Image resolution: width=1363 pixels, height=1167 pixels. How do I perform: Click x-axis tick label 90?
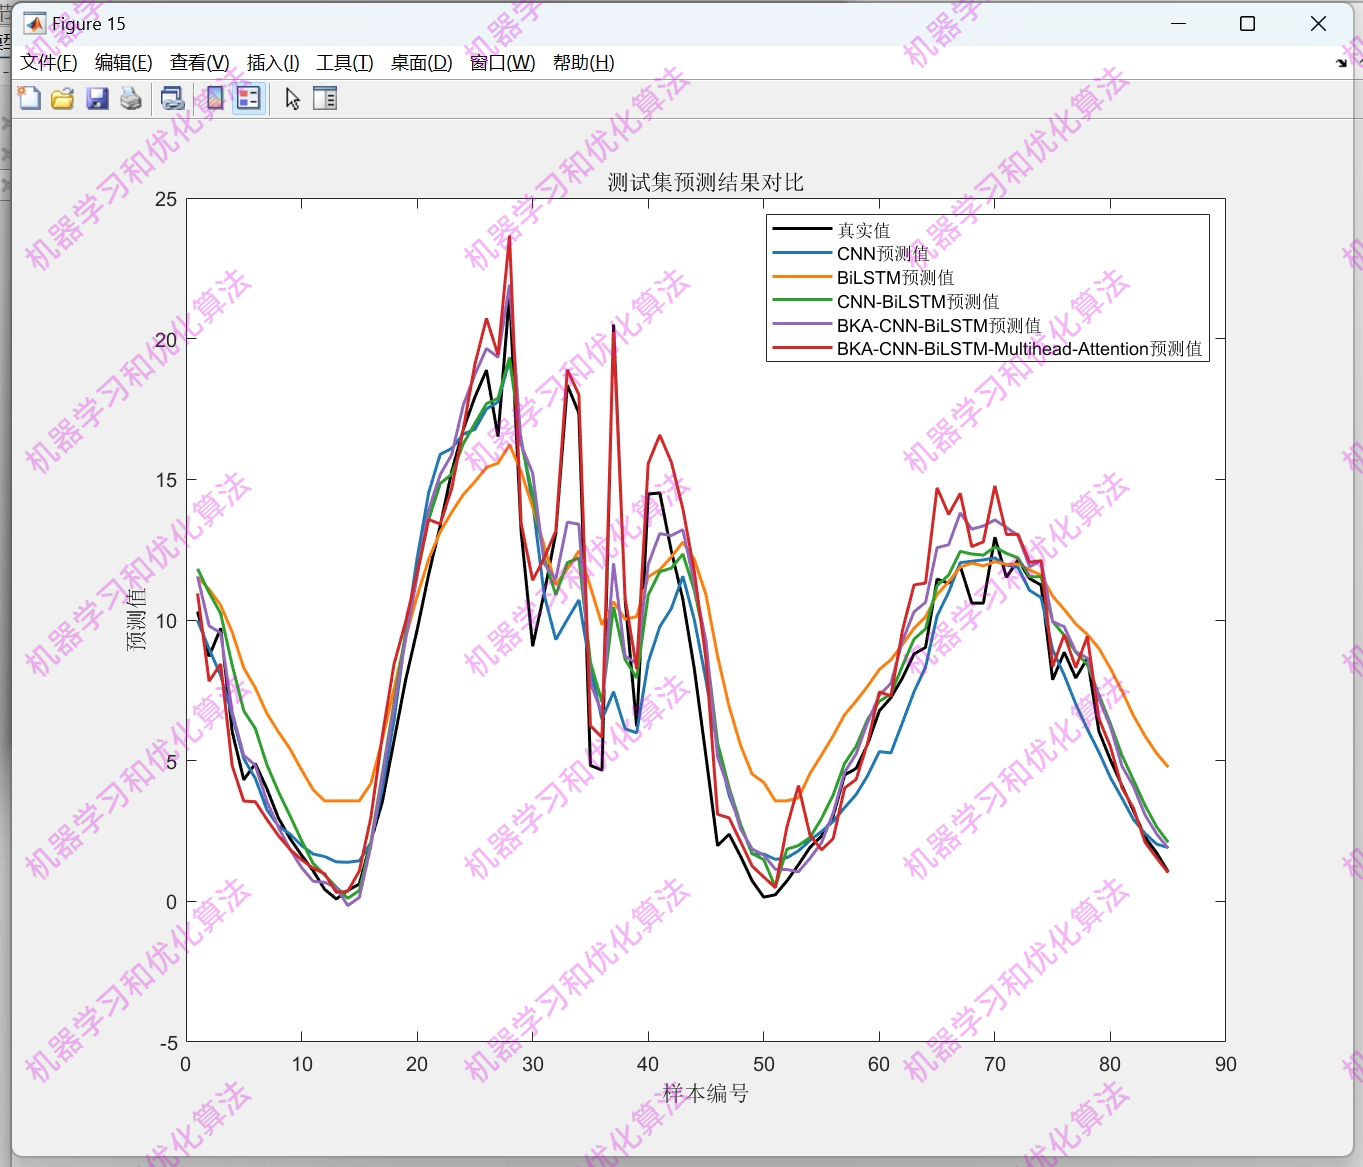coord(1226,1064)
